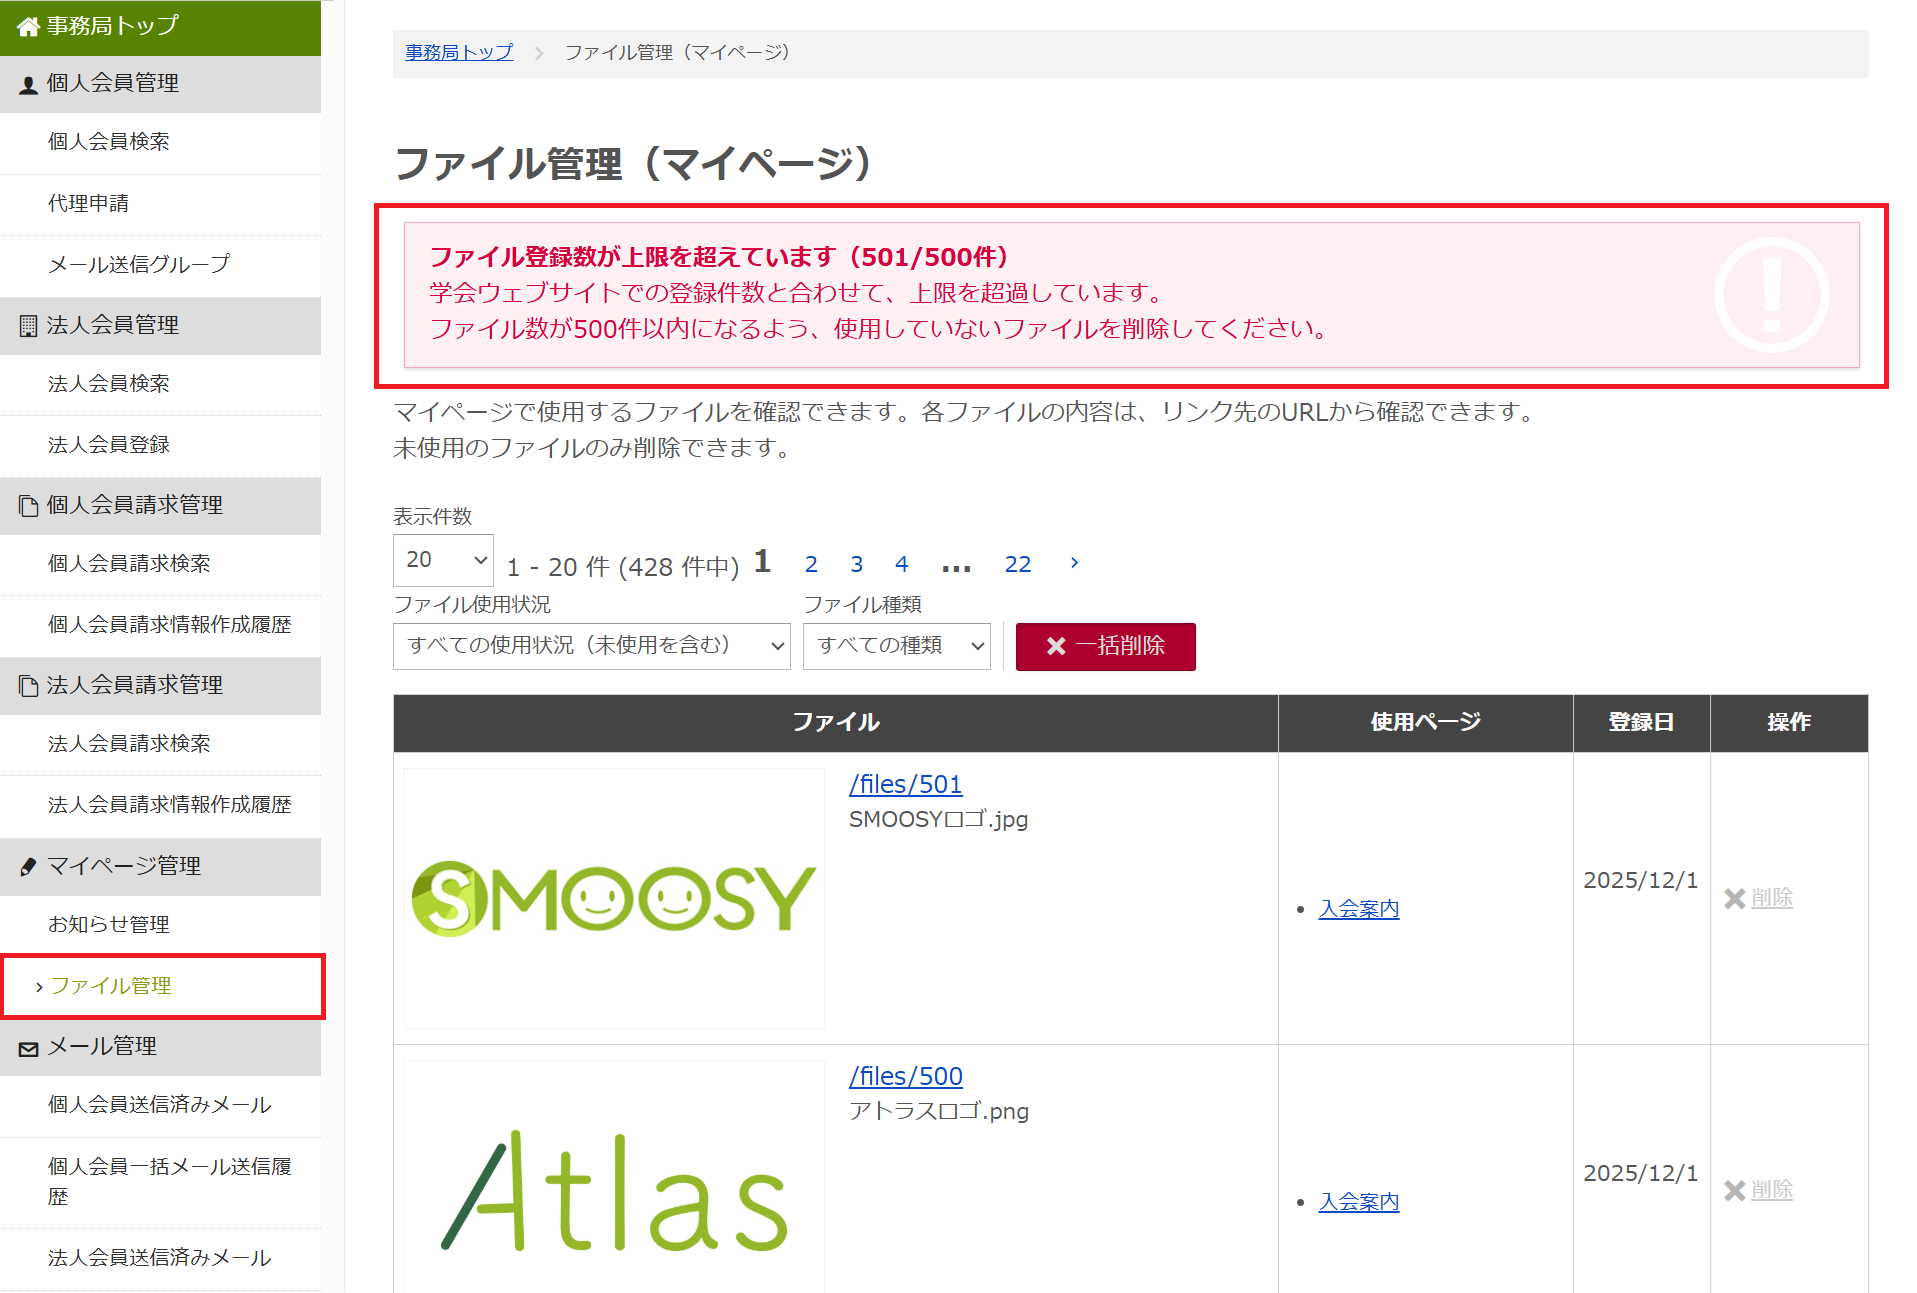Click the building icon next to 法人会員管理
1917x1293 pixels.
[29, 326]
